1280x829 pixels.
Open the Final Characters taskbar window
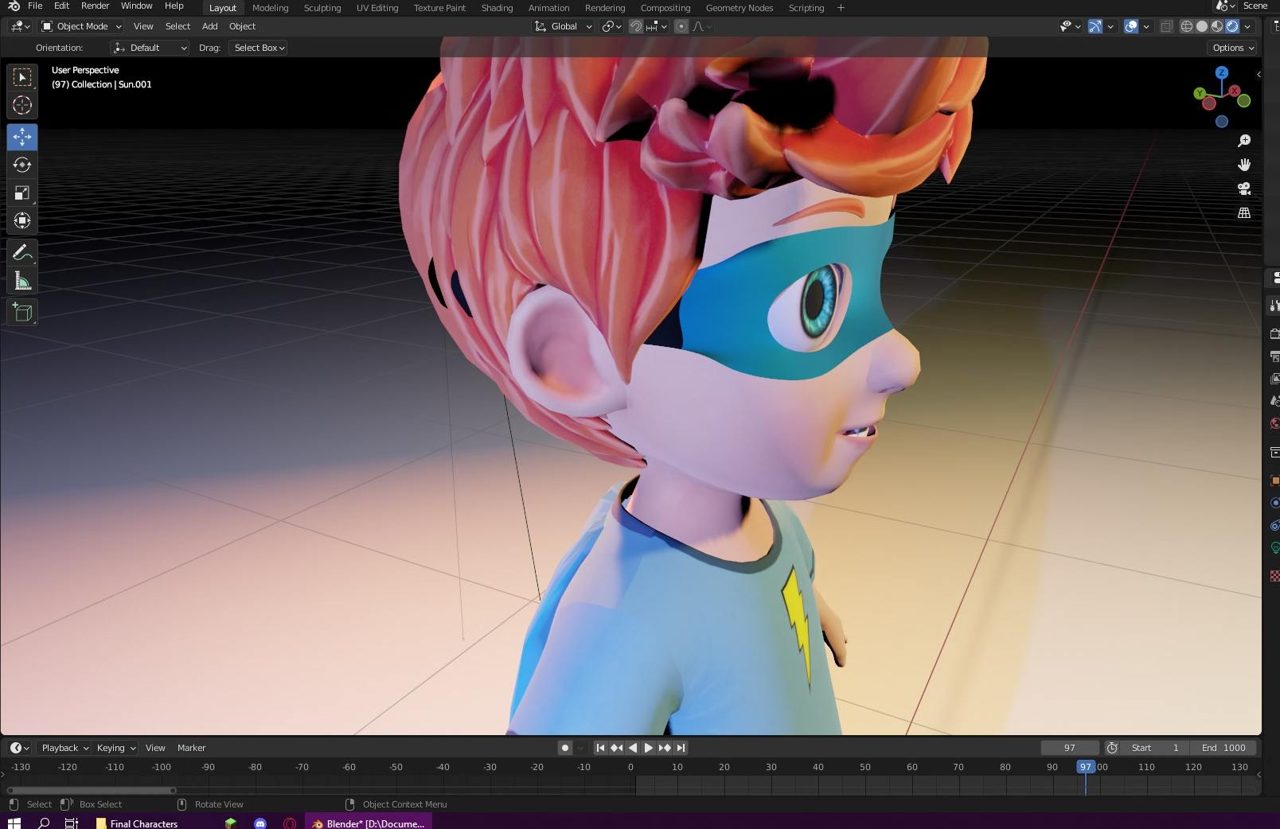tap(137, 823)
